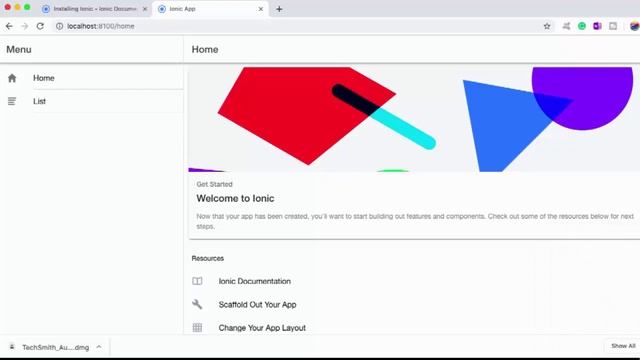Open the Change Your App Layout link

[262, 328]
